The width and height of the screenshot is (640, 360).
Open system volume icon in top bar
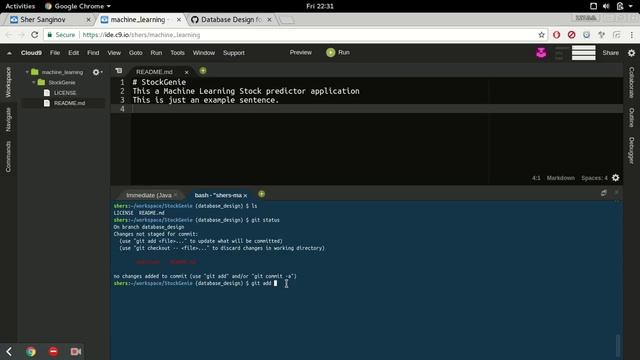[606, 6]
